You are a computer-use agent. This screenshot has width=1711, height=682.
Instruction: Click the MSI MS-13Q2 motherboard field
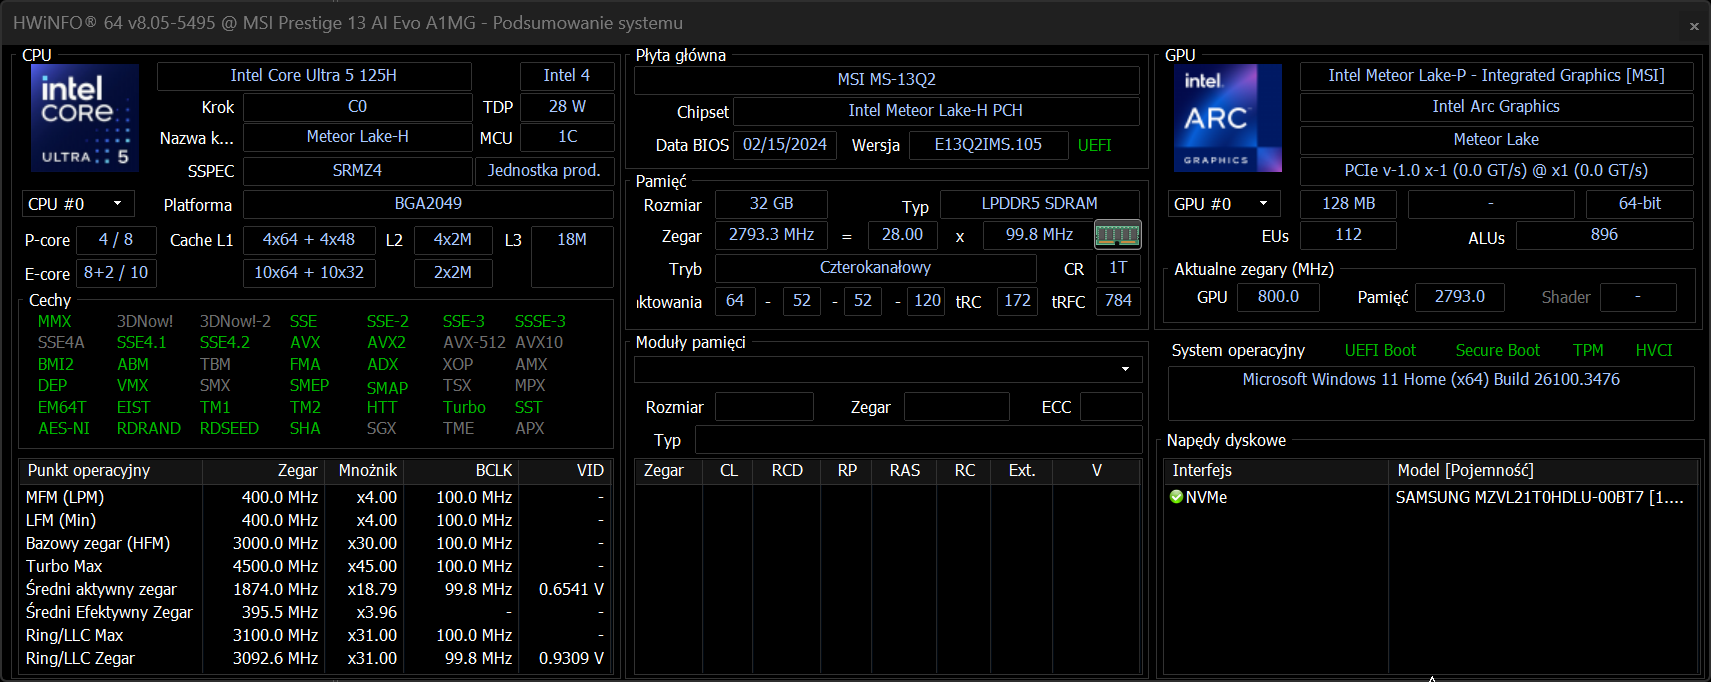(886, 80)
